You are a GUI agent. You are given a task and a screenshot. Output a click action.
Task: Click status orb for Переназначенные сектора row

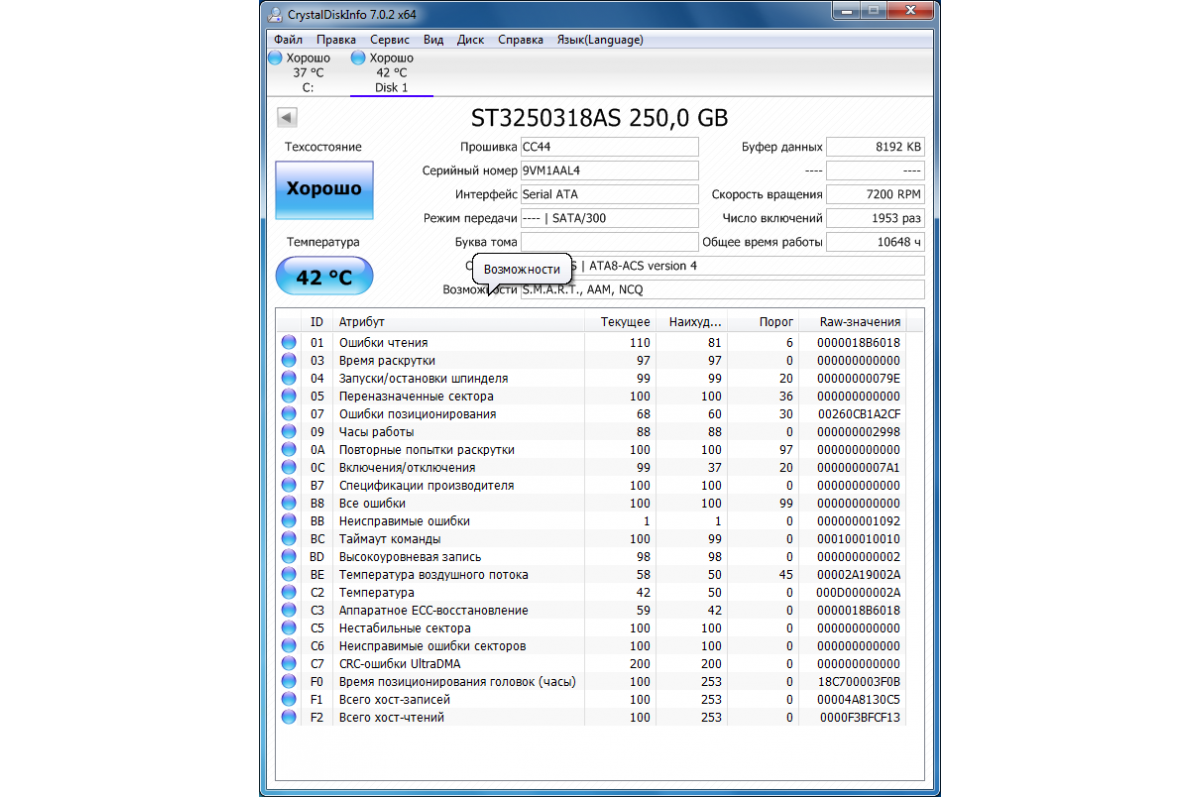point(289,396)
